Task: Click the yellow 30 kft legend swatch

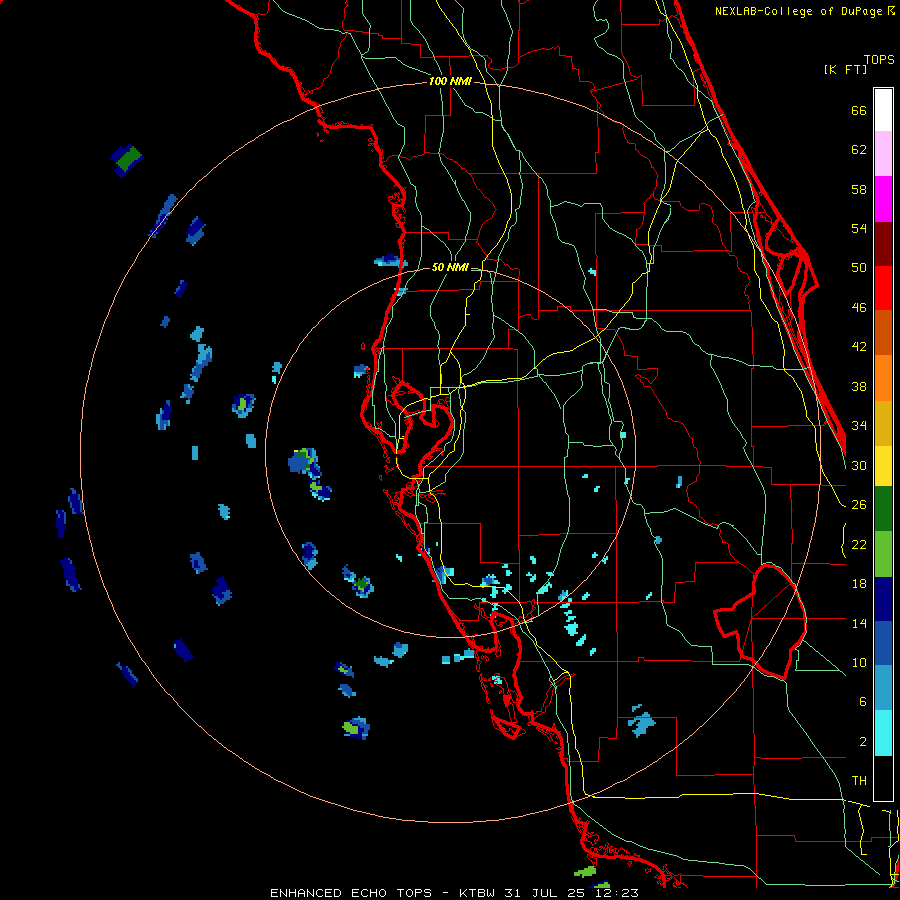Action: (x=883, y=466)
